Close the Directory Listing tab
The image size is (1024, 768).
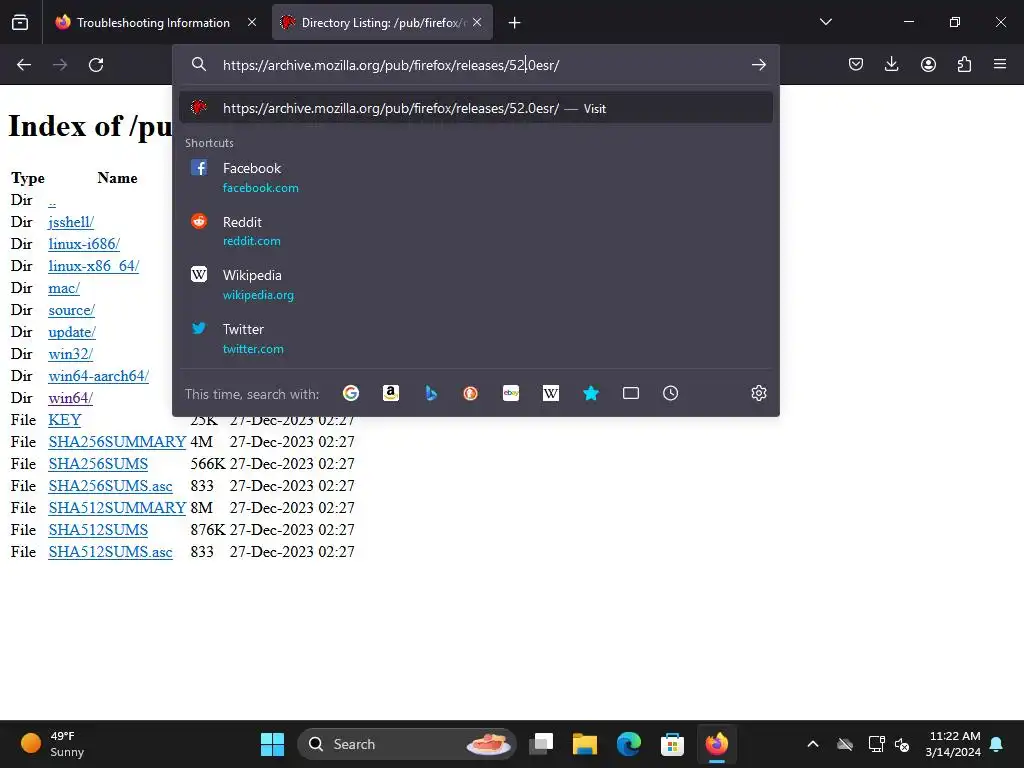(477, 22)
